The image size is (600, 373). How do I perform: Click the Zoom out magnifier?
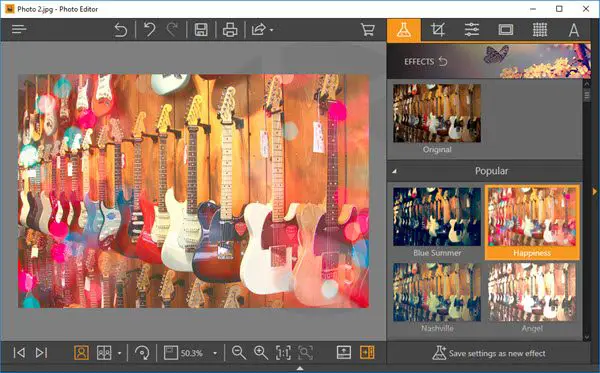click(x=239, y=353)
